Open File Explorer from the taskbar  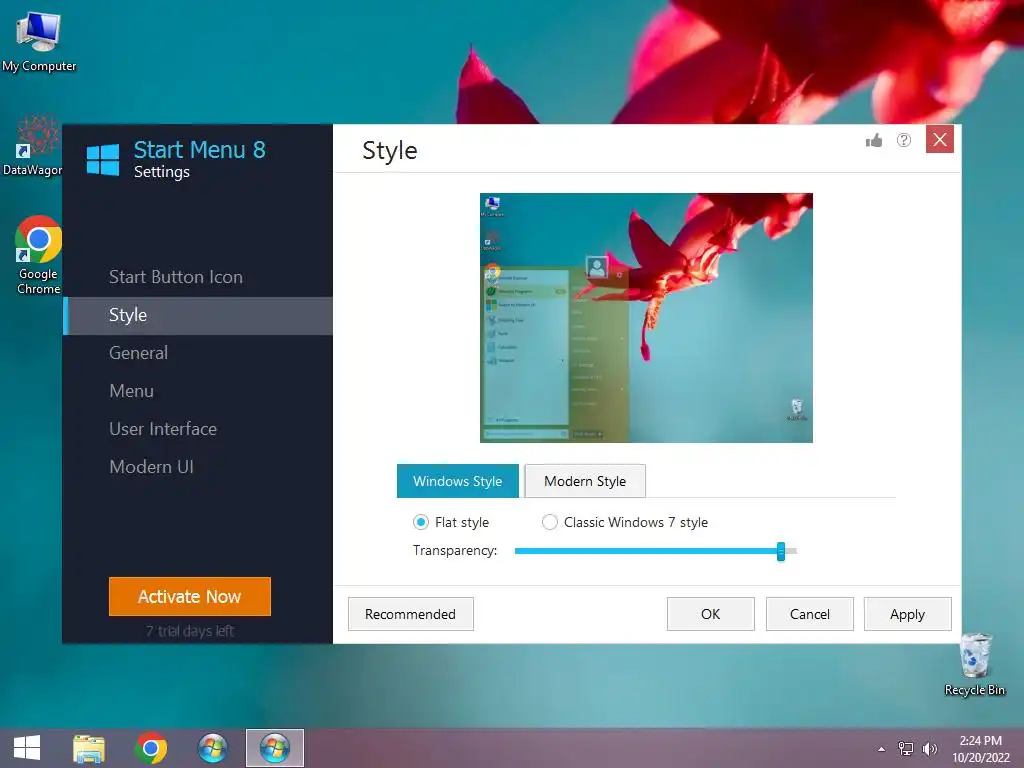89,748
